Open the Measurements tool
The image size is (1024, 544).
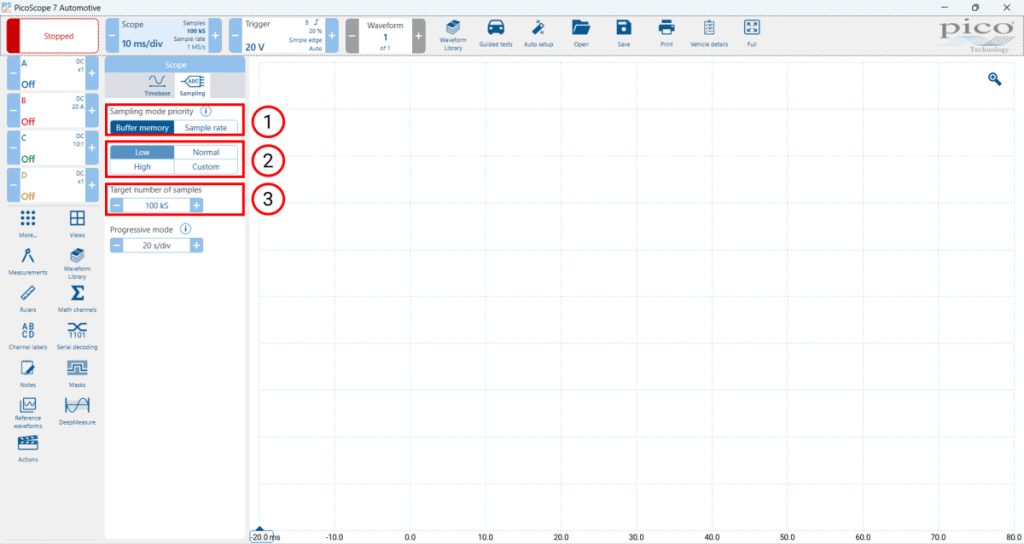coord(27,261)
